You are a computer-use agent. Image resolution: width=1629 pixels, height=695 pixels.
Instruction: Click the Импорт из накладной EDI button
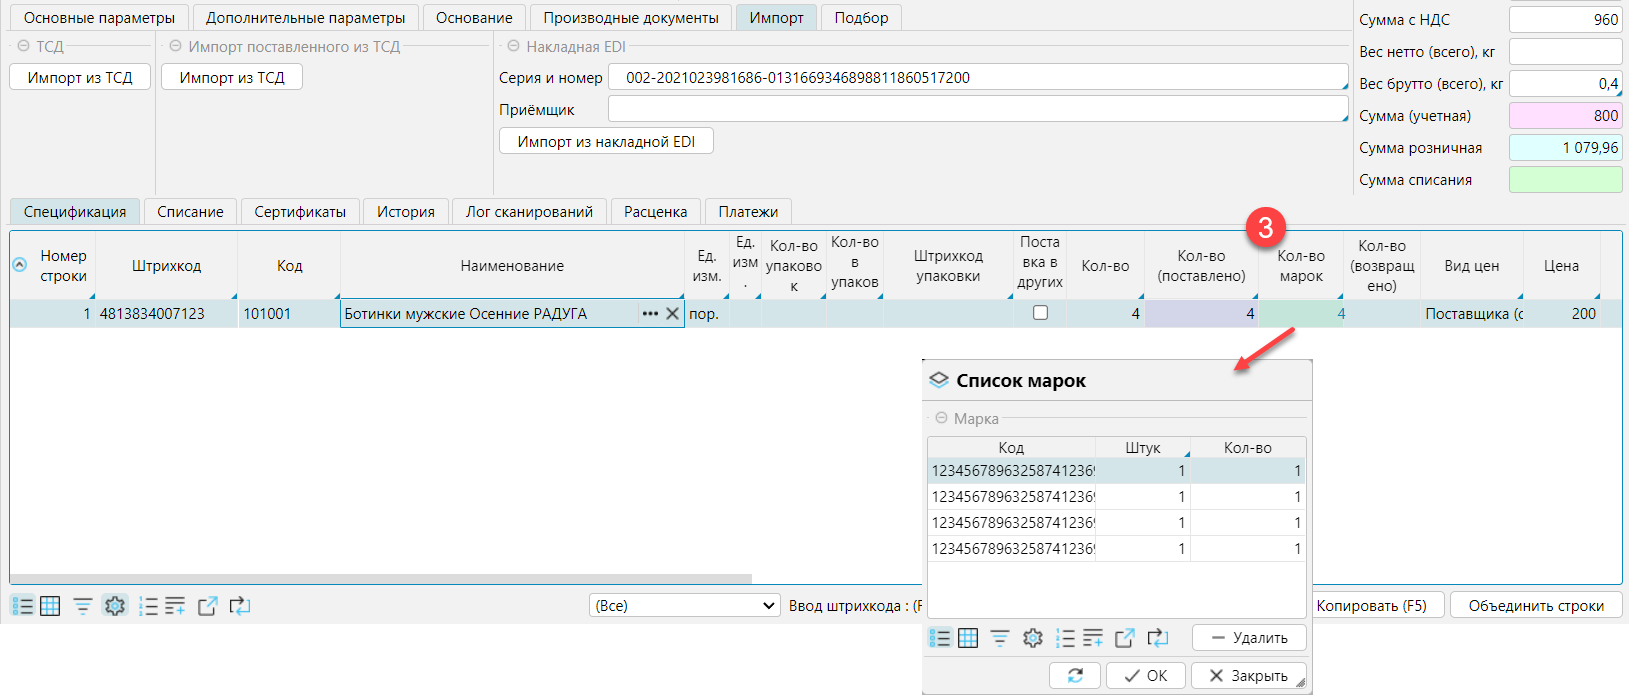606,142
